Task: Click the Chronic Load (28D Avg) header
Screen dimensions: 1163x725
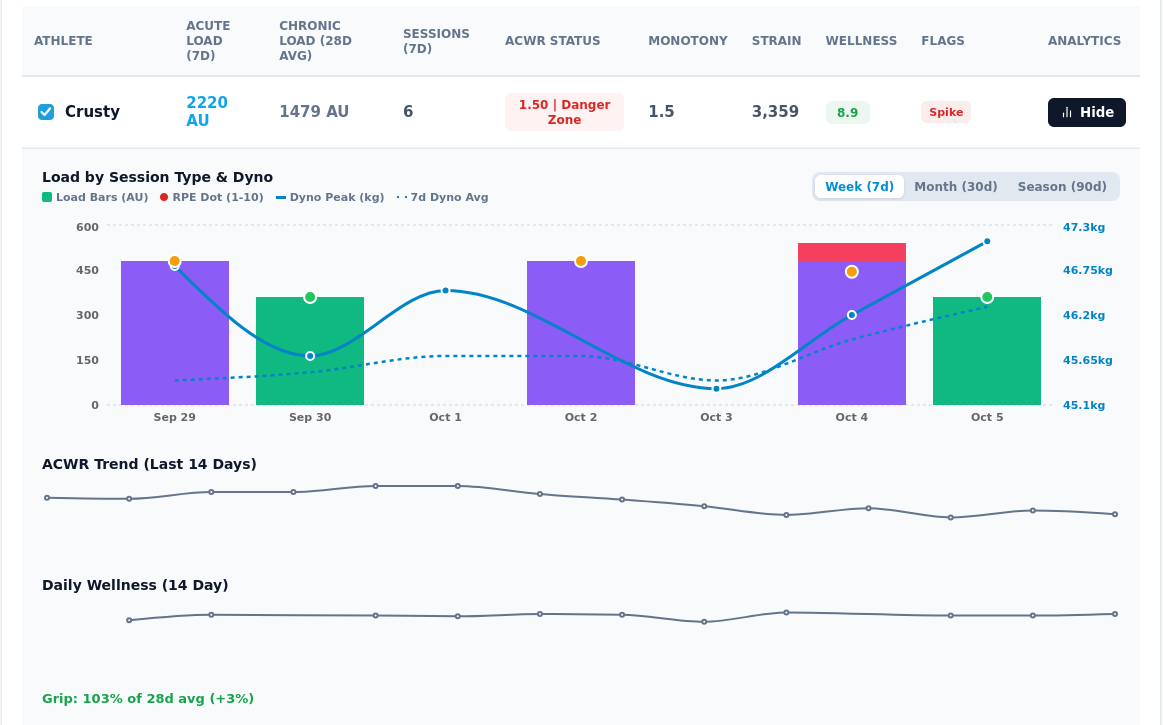Action: click(x=315, y=41)
